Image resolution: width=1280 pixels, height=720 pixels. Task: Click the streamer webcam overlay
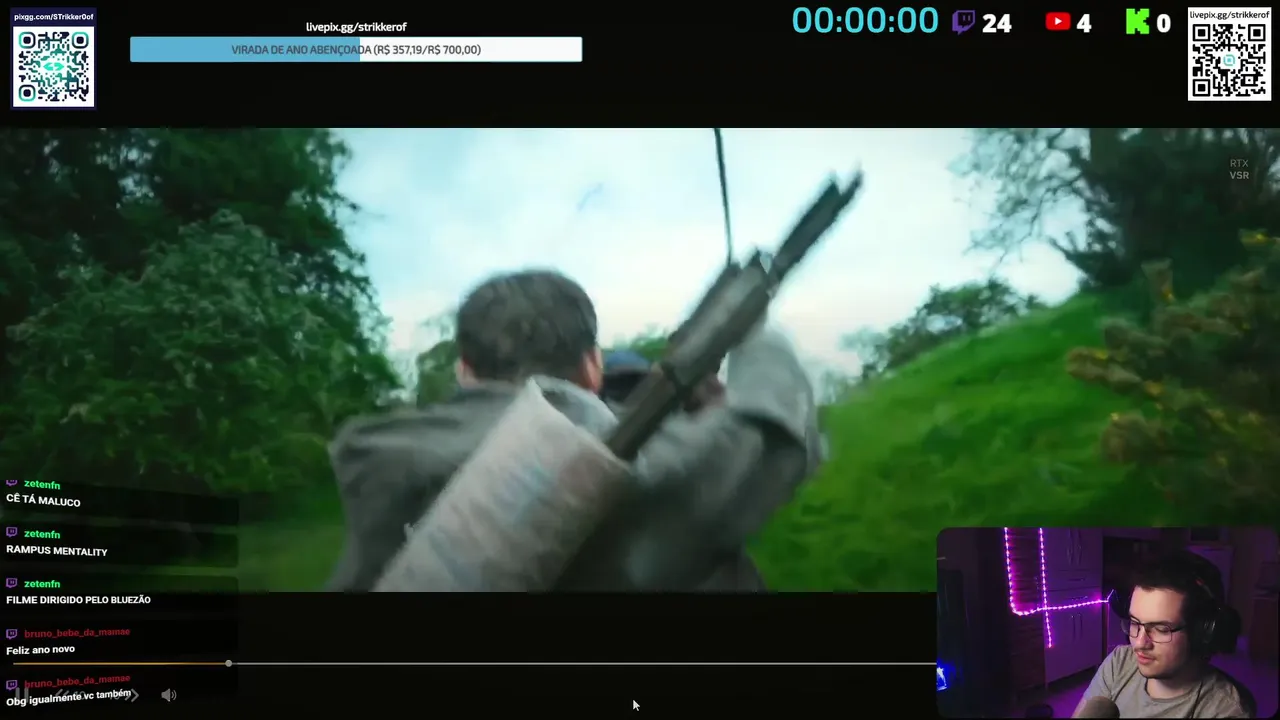click(1108, 623)
